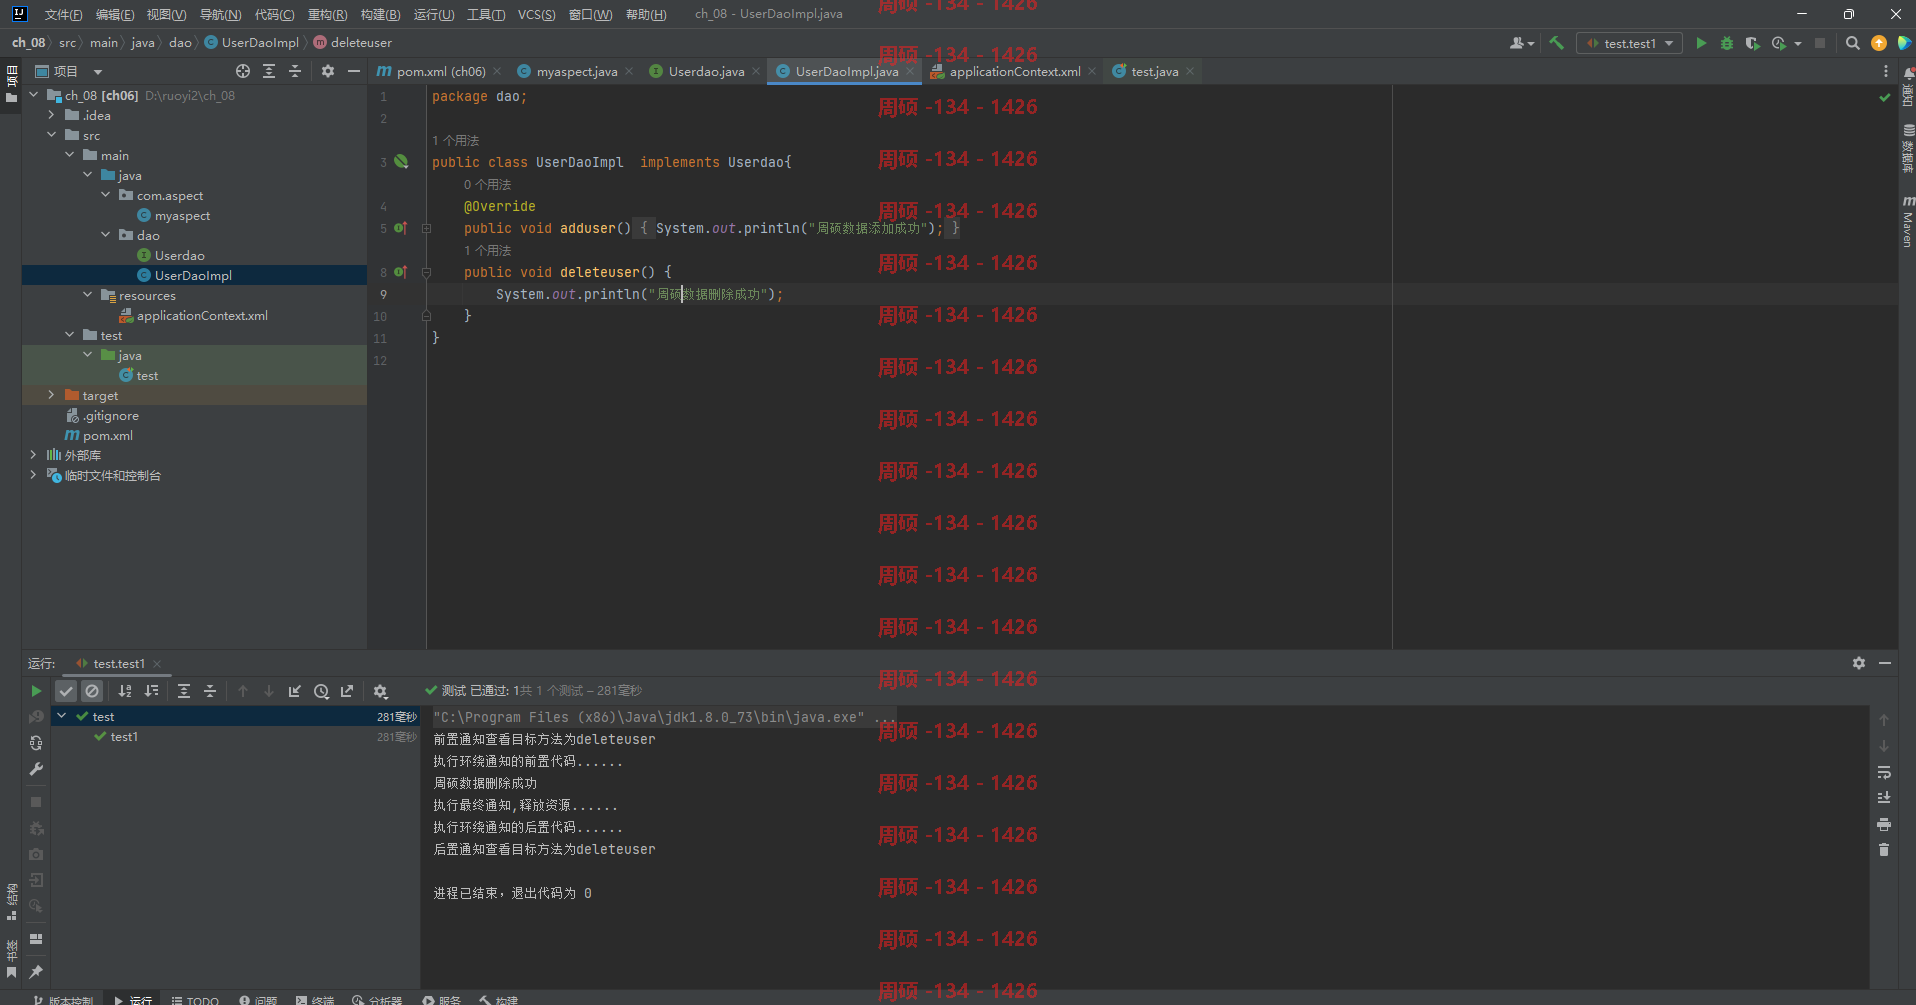Open the 终端 tool window

pyautogui.click(x=315, y=999)
